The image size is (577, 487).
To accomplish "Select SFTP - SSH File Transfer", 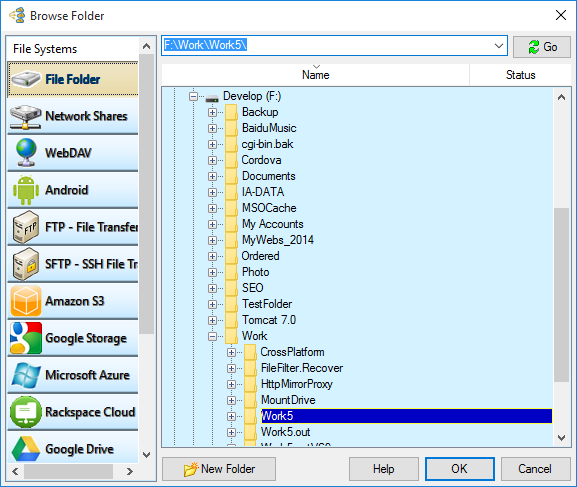I will (73, 264).
